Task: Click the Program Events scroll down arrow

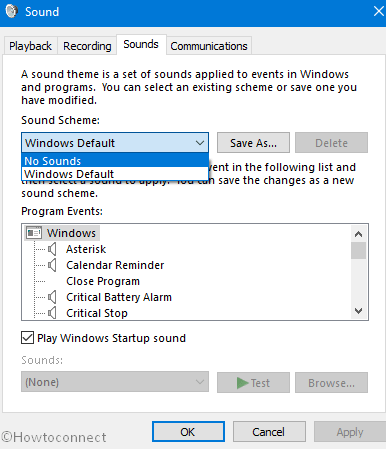Action: [358, 311]
